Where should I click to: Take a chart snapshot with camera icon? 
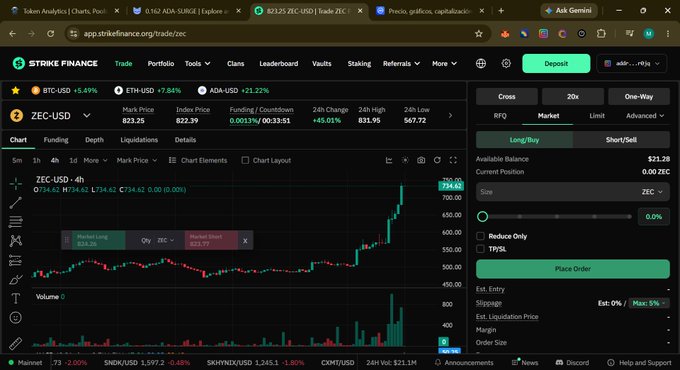[x=421, y=160]
